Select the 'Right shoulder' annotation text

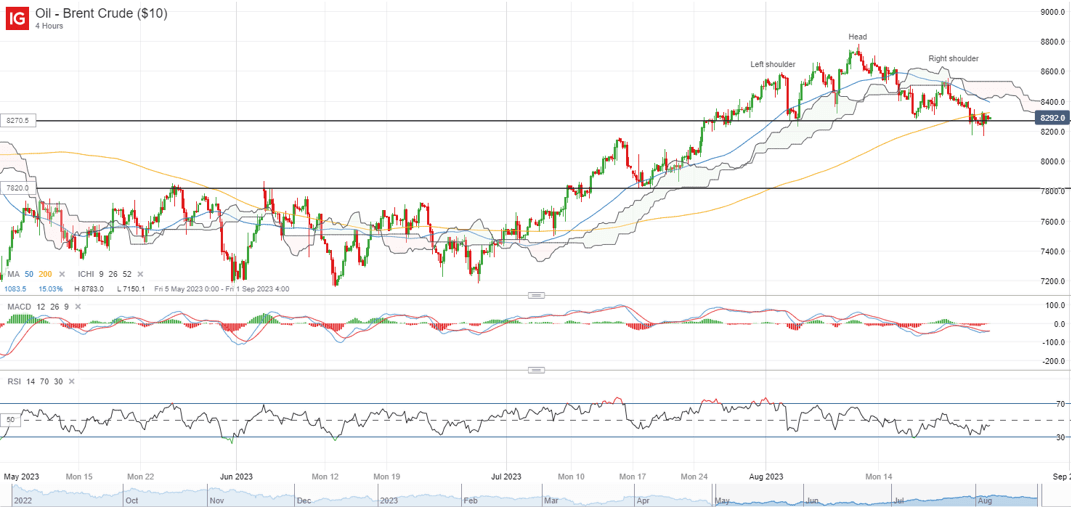(953, 59)
